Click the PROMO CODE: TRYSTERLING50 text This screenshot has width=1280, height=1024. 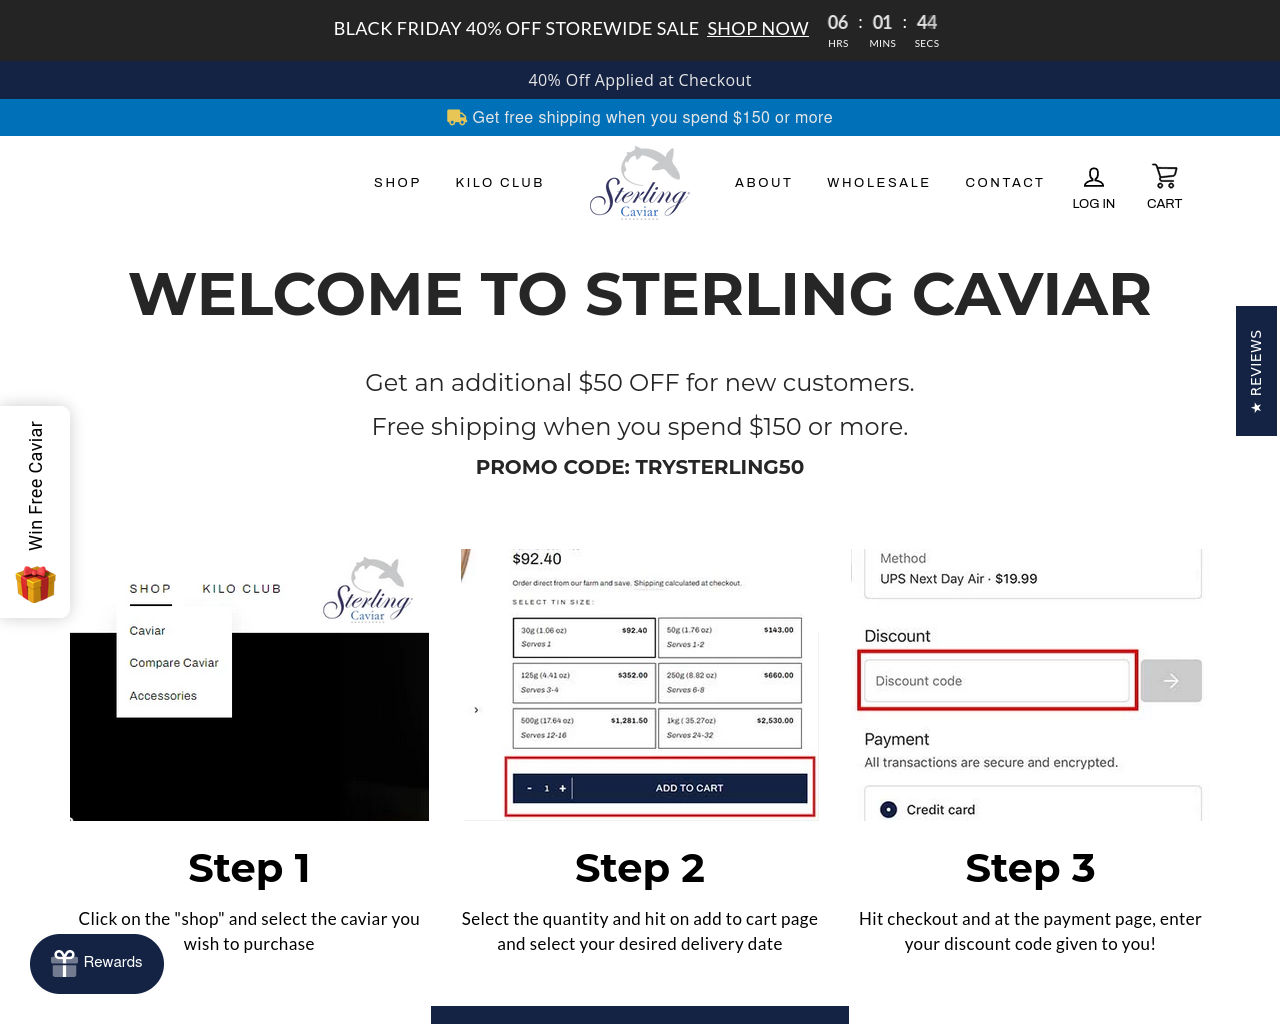coord(640,467)
